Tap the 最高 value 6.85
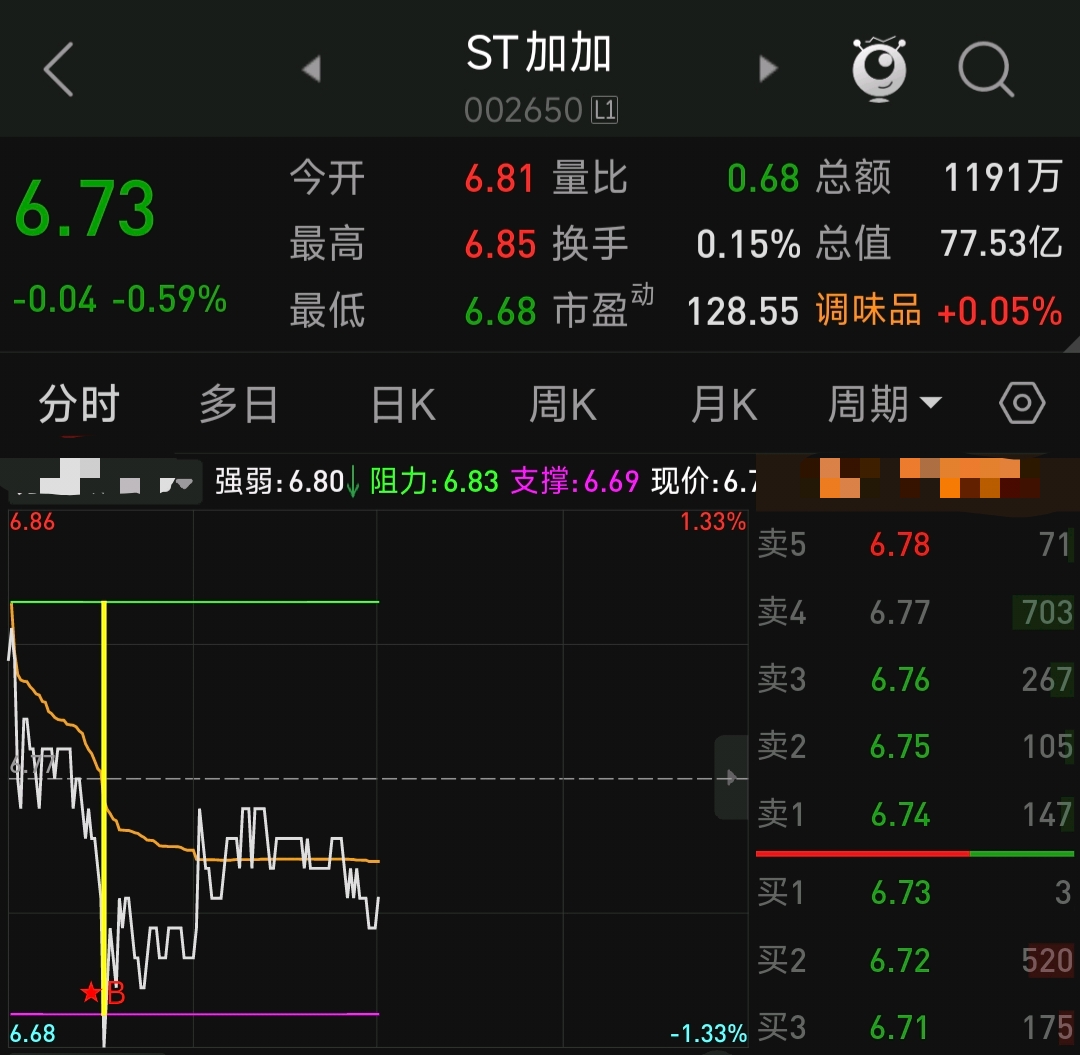The image size is (1080, 1055). [x=500, y=244]
